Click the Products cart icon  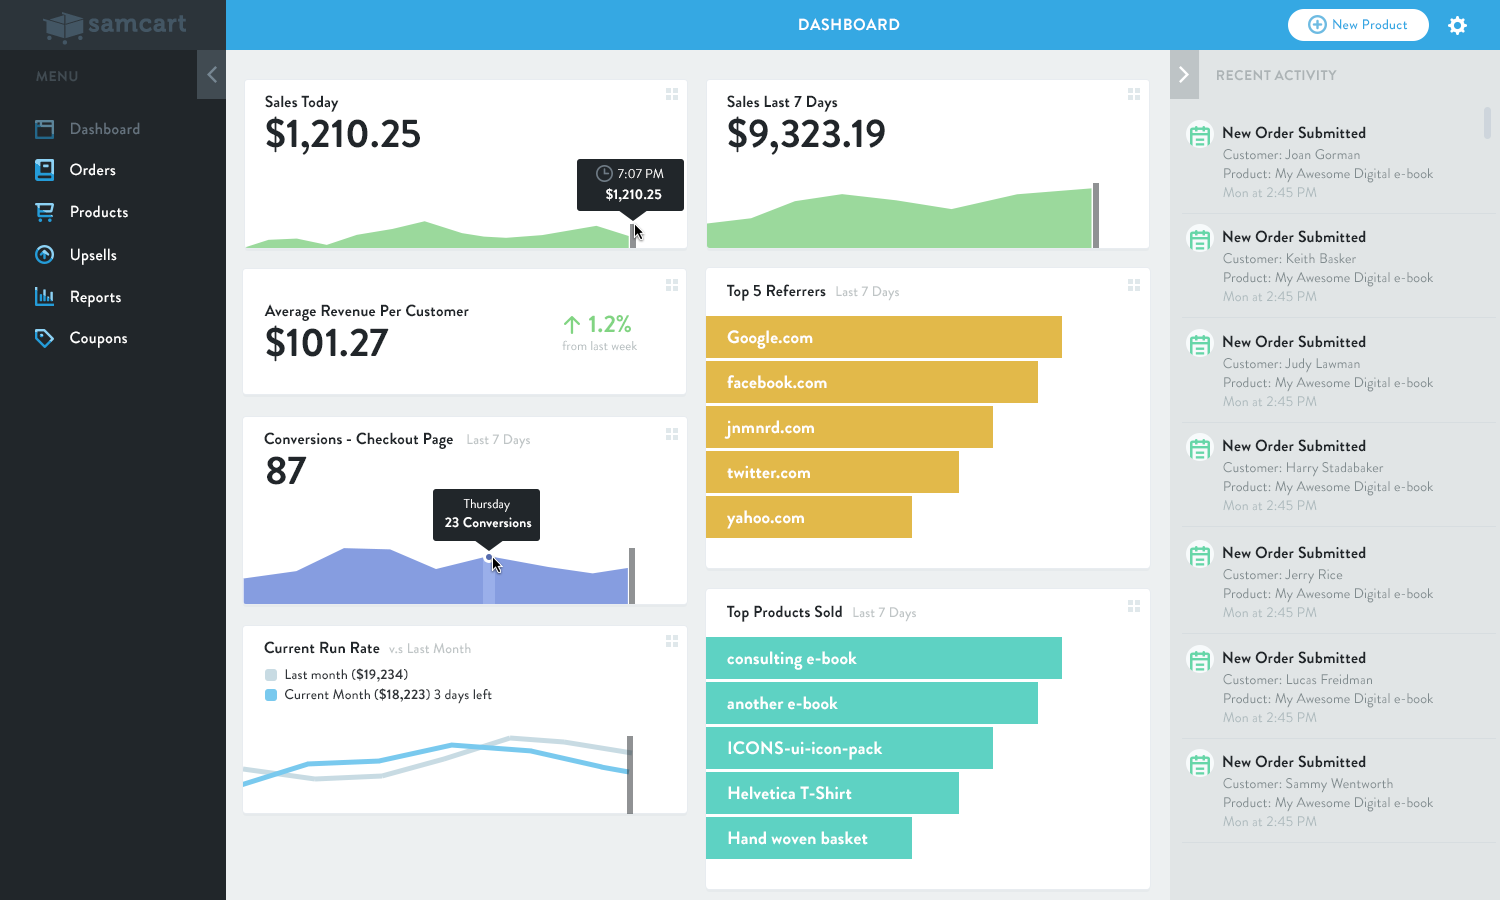point(44,212)
